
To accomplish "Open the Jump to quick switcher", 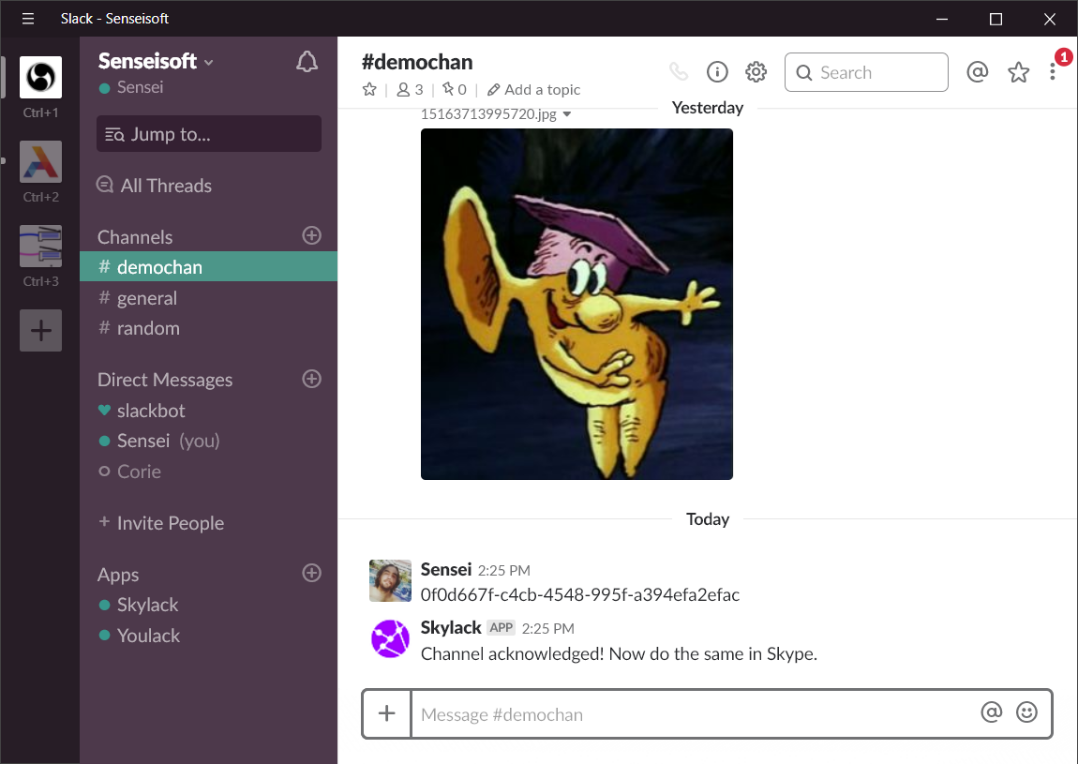I will [209, 134].
